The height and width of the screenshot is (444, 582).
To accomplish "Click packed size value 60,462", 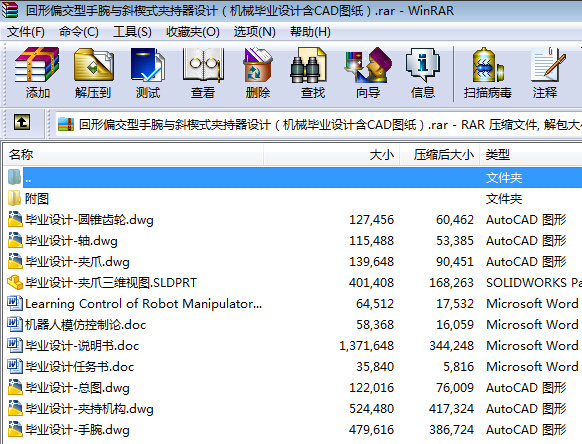I will tap(455, 220).
